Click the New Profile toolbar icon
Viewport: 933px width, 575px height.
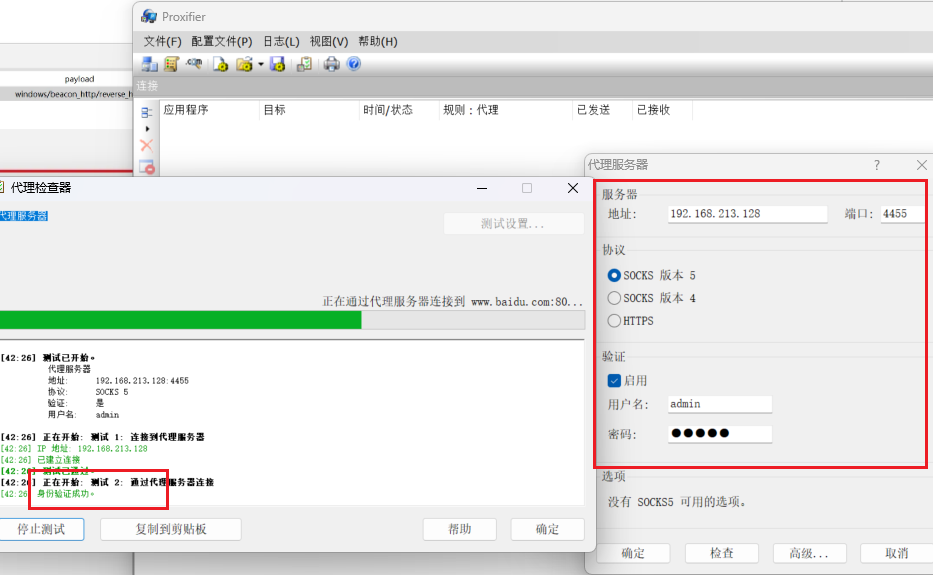click(221, 64)
